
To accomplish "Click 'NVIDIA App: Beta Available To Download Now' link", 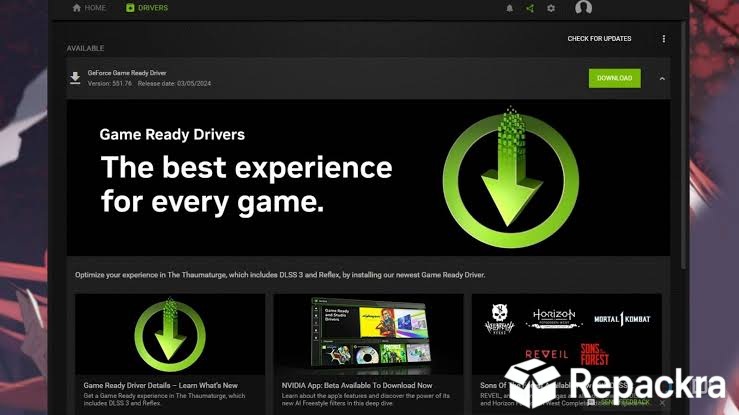I will point(357,385).
